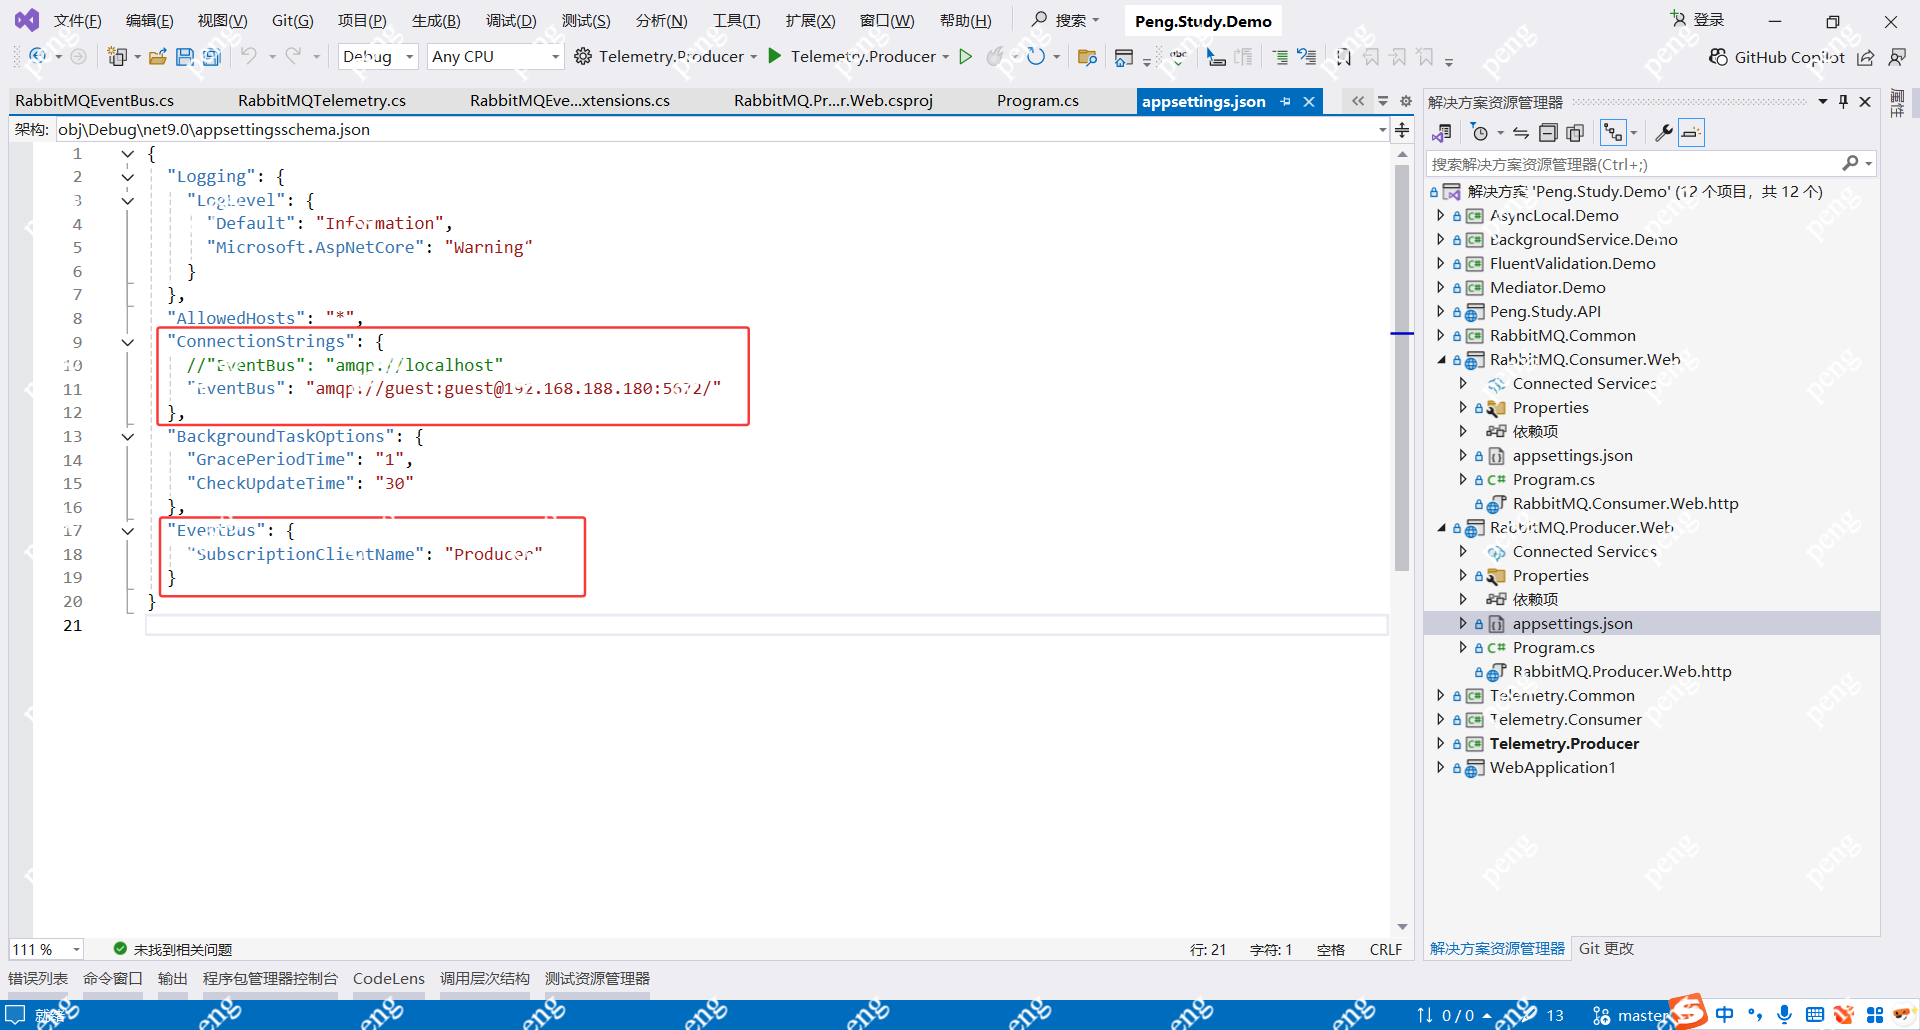Toggle Preview Selected Items in Solution Explorer

[1691, 133]
